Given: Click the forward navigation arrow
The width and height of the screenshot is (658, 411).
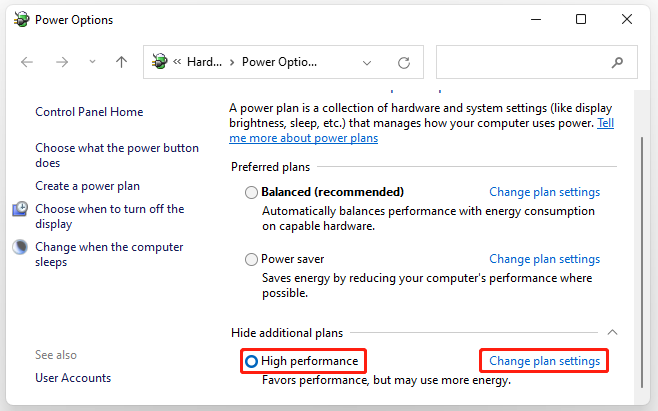Looking at the screenshot, I should point(61,62).
